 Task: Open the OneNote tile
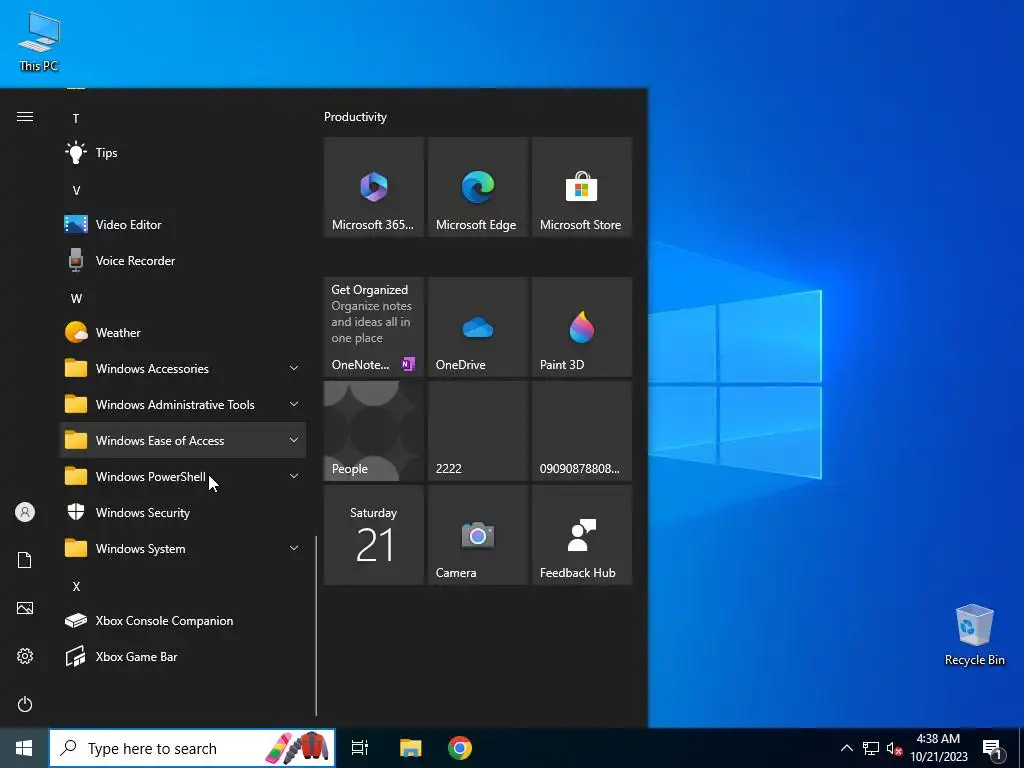[374, 327]
